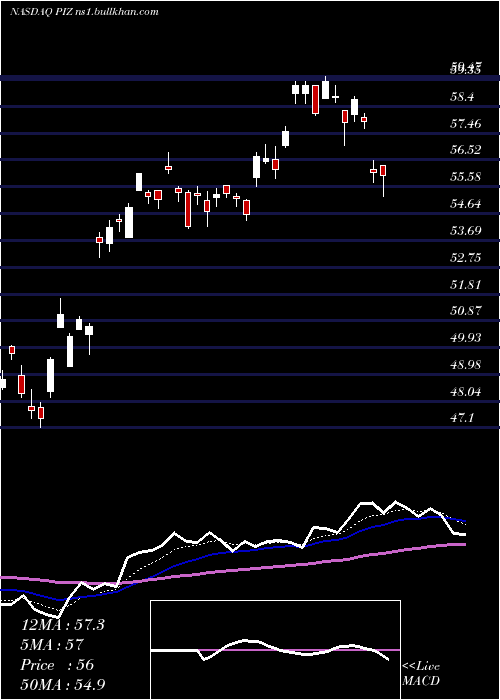Screen dimensions: 500x700
Task: Select the 52.75 price axis label
Action: pyautogui.click(x=466, y=258)
